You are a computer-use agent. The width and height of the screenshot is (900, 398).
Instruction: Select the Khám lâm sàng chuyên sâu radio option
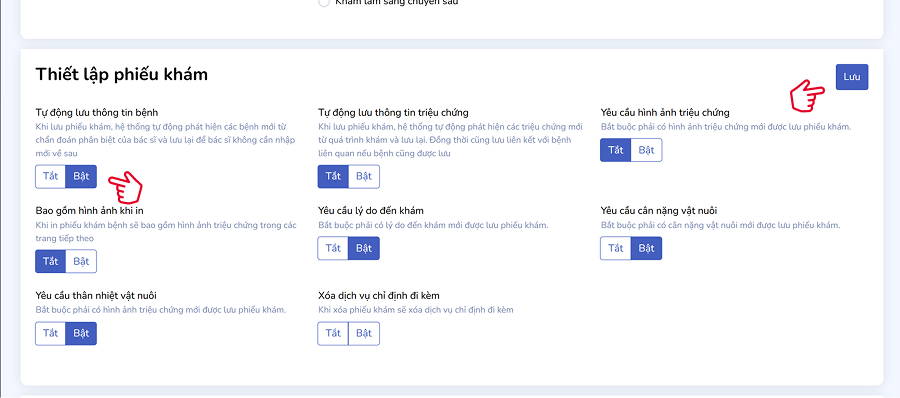[x=324, y=2]
